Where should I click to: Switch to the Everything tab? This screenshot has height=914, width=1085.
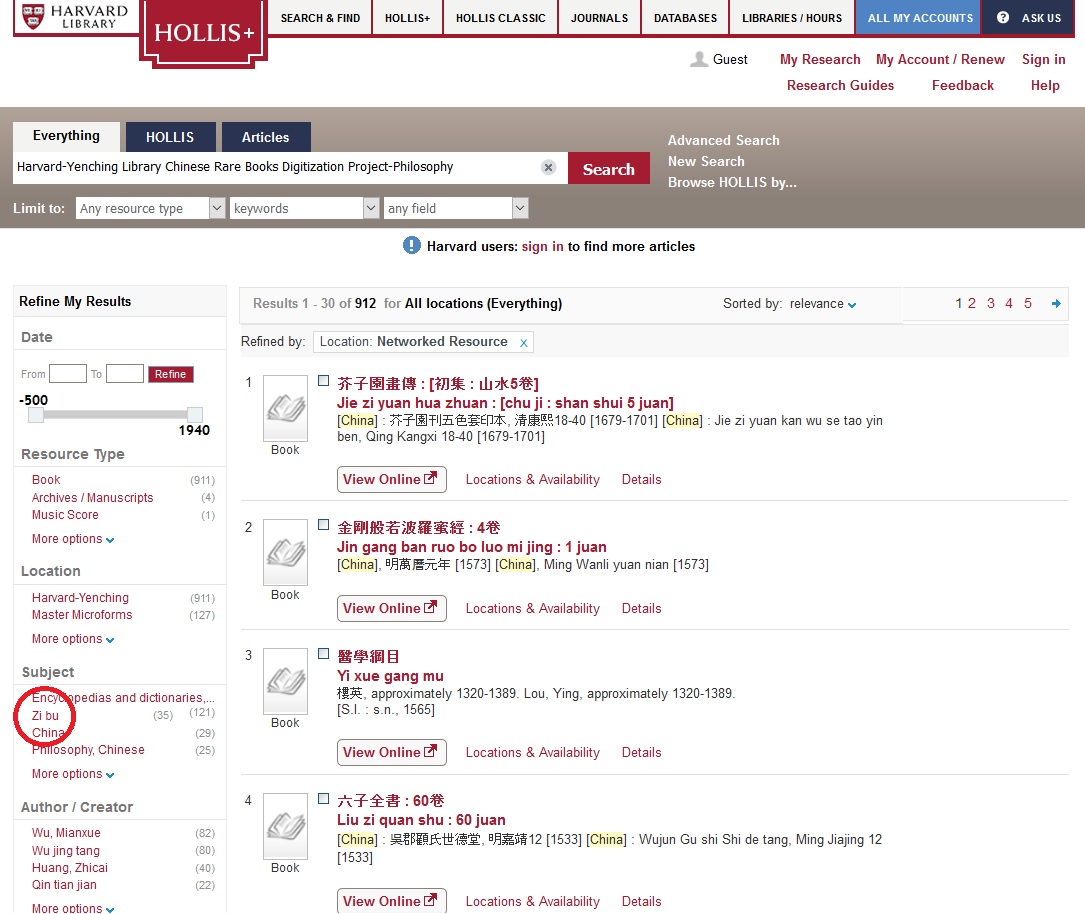tap(66, 136)
